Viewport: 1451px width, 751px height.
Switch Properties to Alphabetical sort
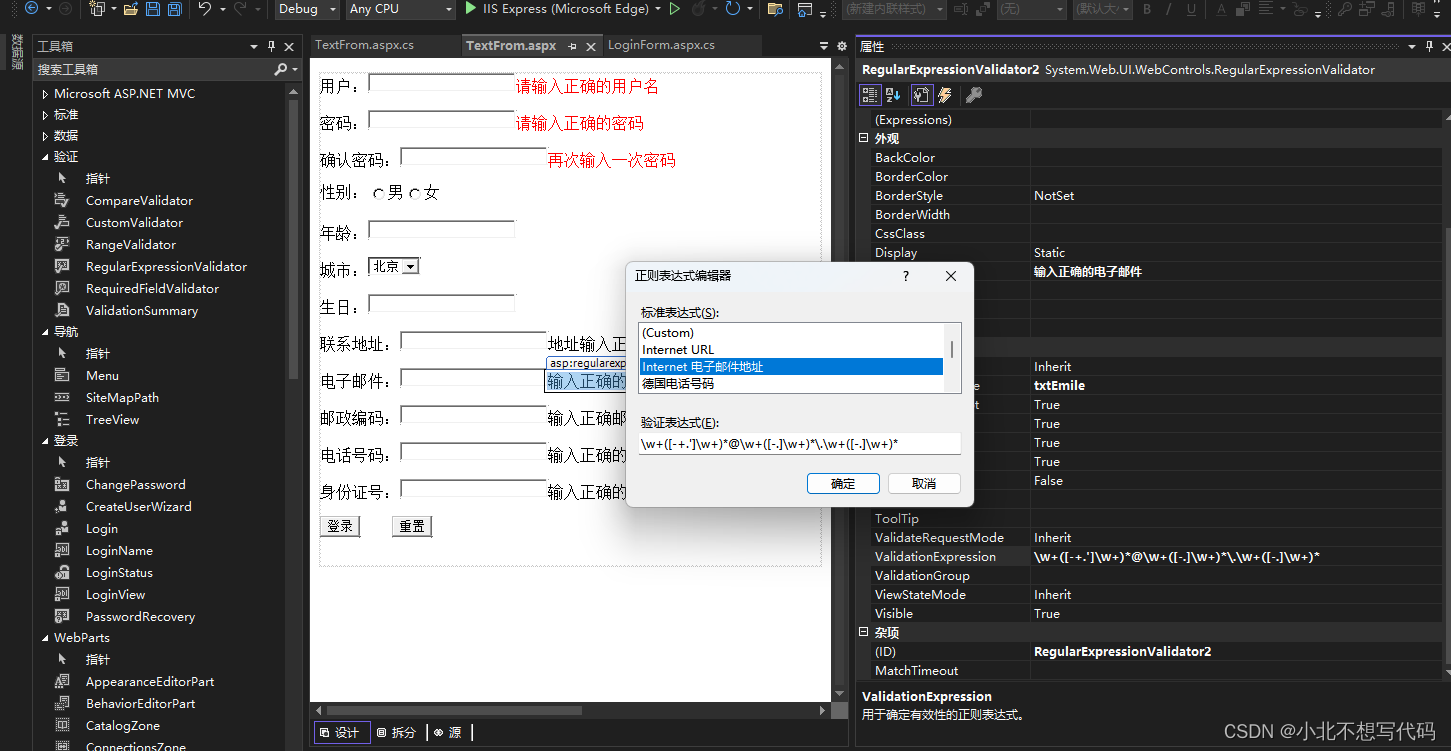[x=893, y=94]
